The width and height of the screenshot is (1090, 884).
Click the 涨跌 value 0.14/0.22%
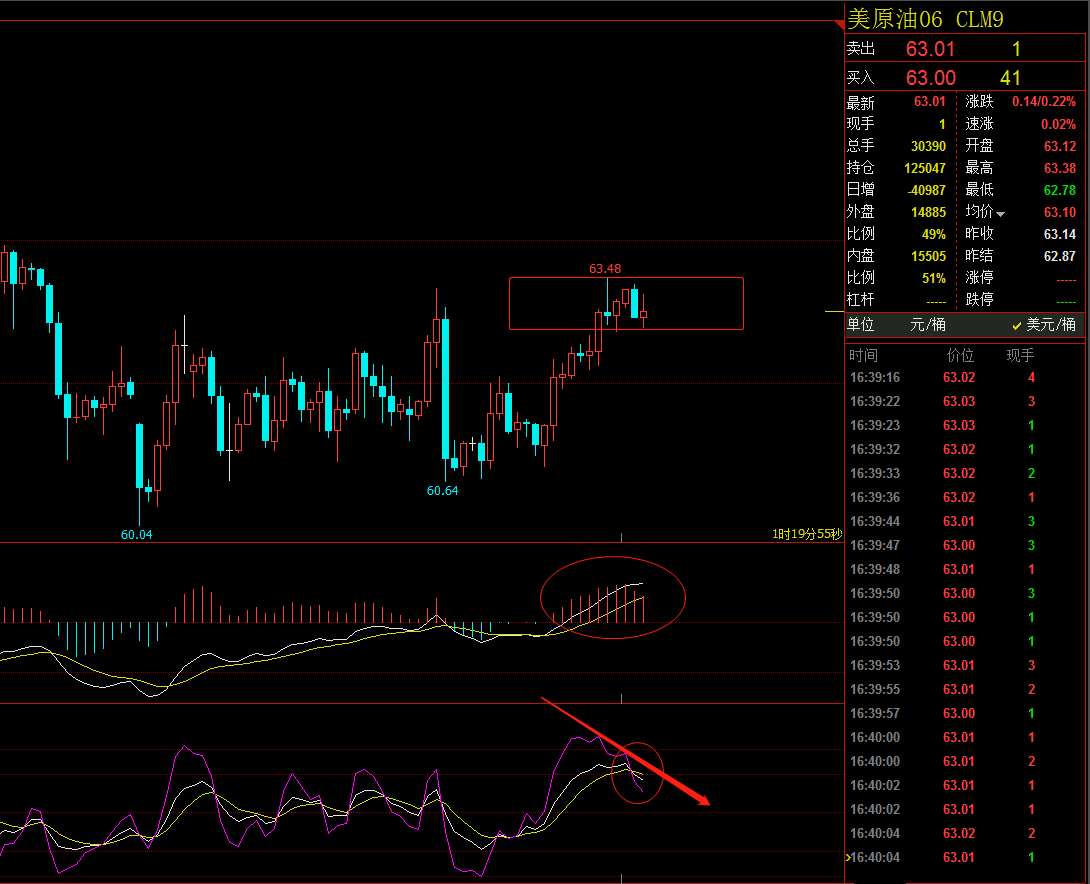(x=1043, y=101)
